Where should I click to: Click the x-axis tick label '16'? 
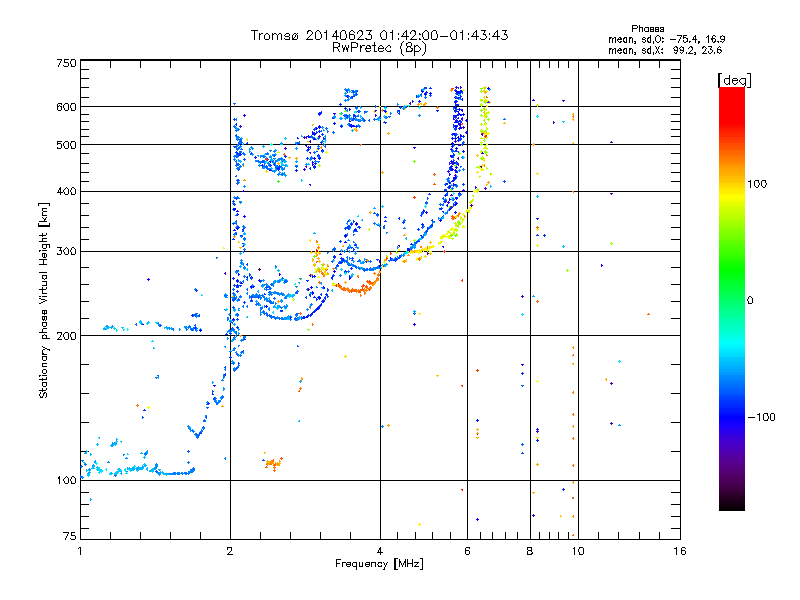pyautogui.click(x=680, y=551)
